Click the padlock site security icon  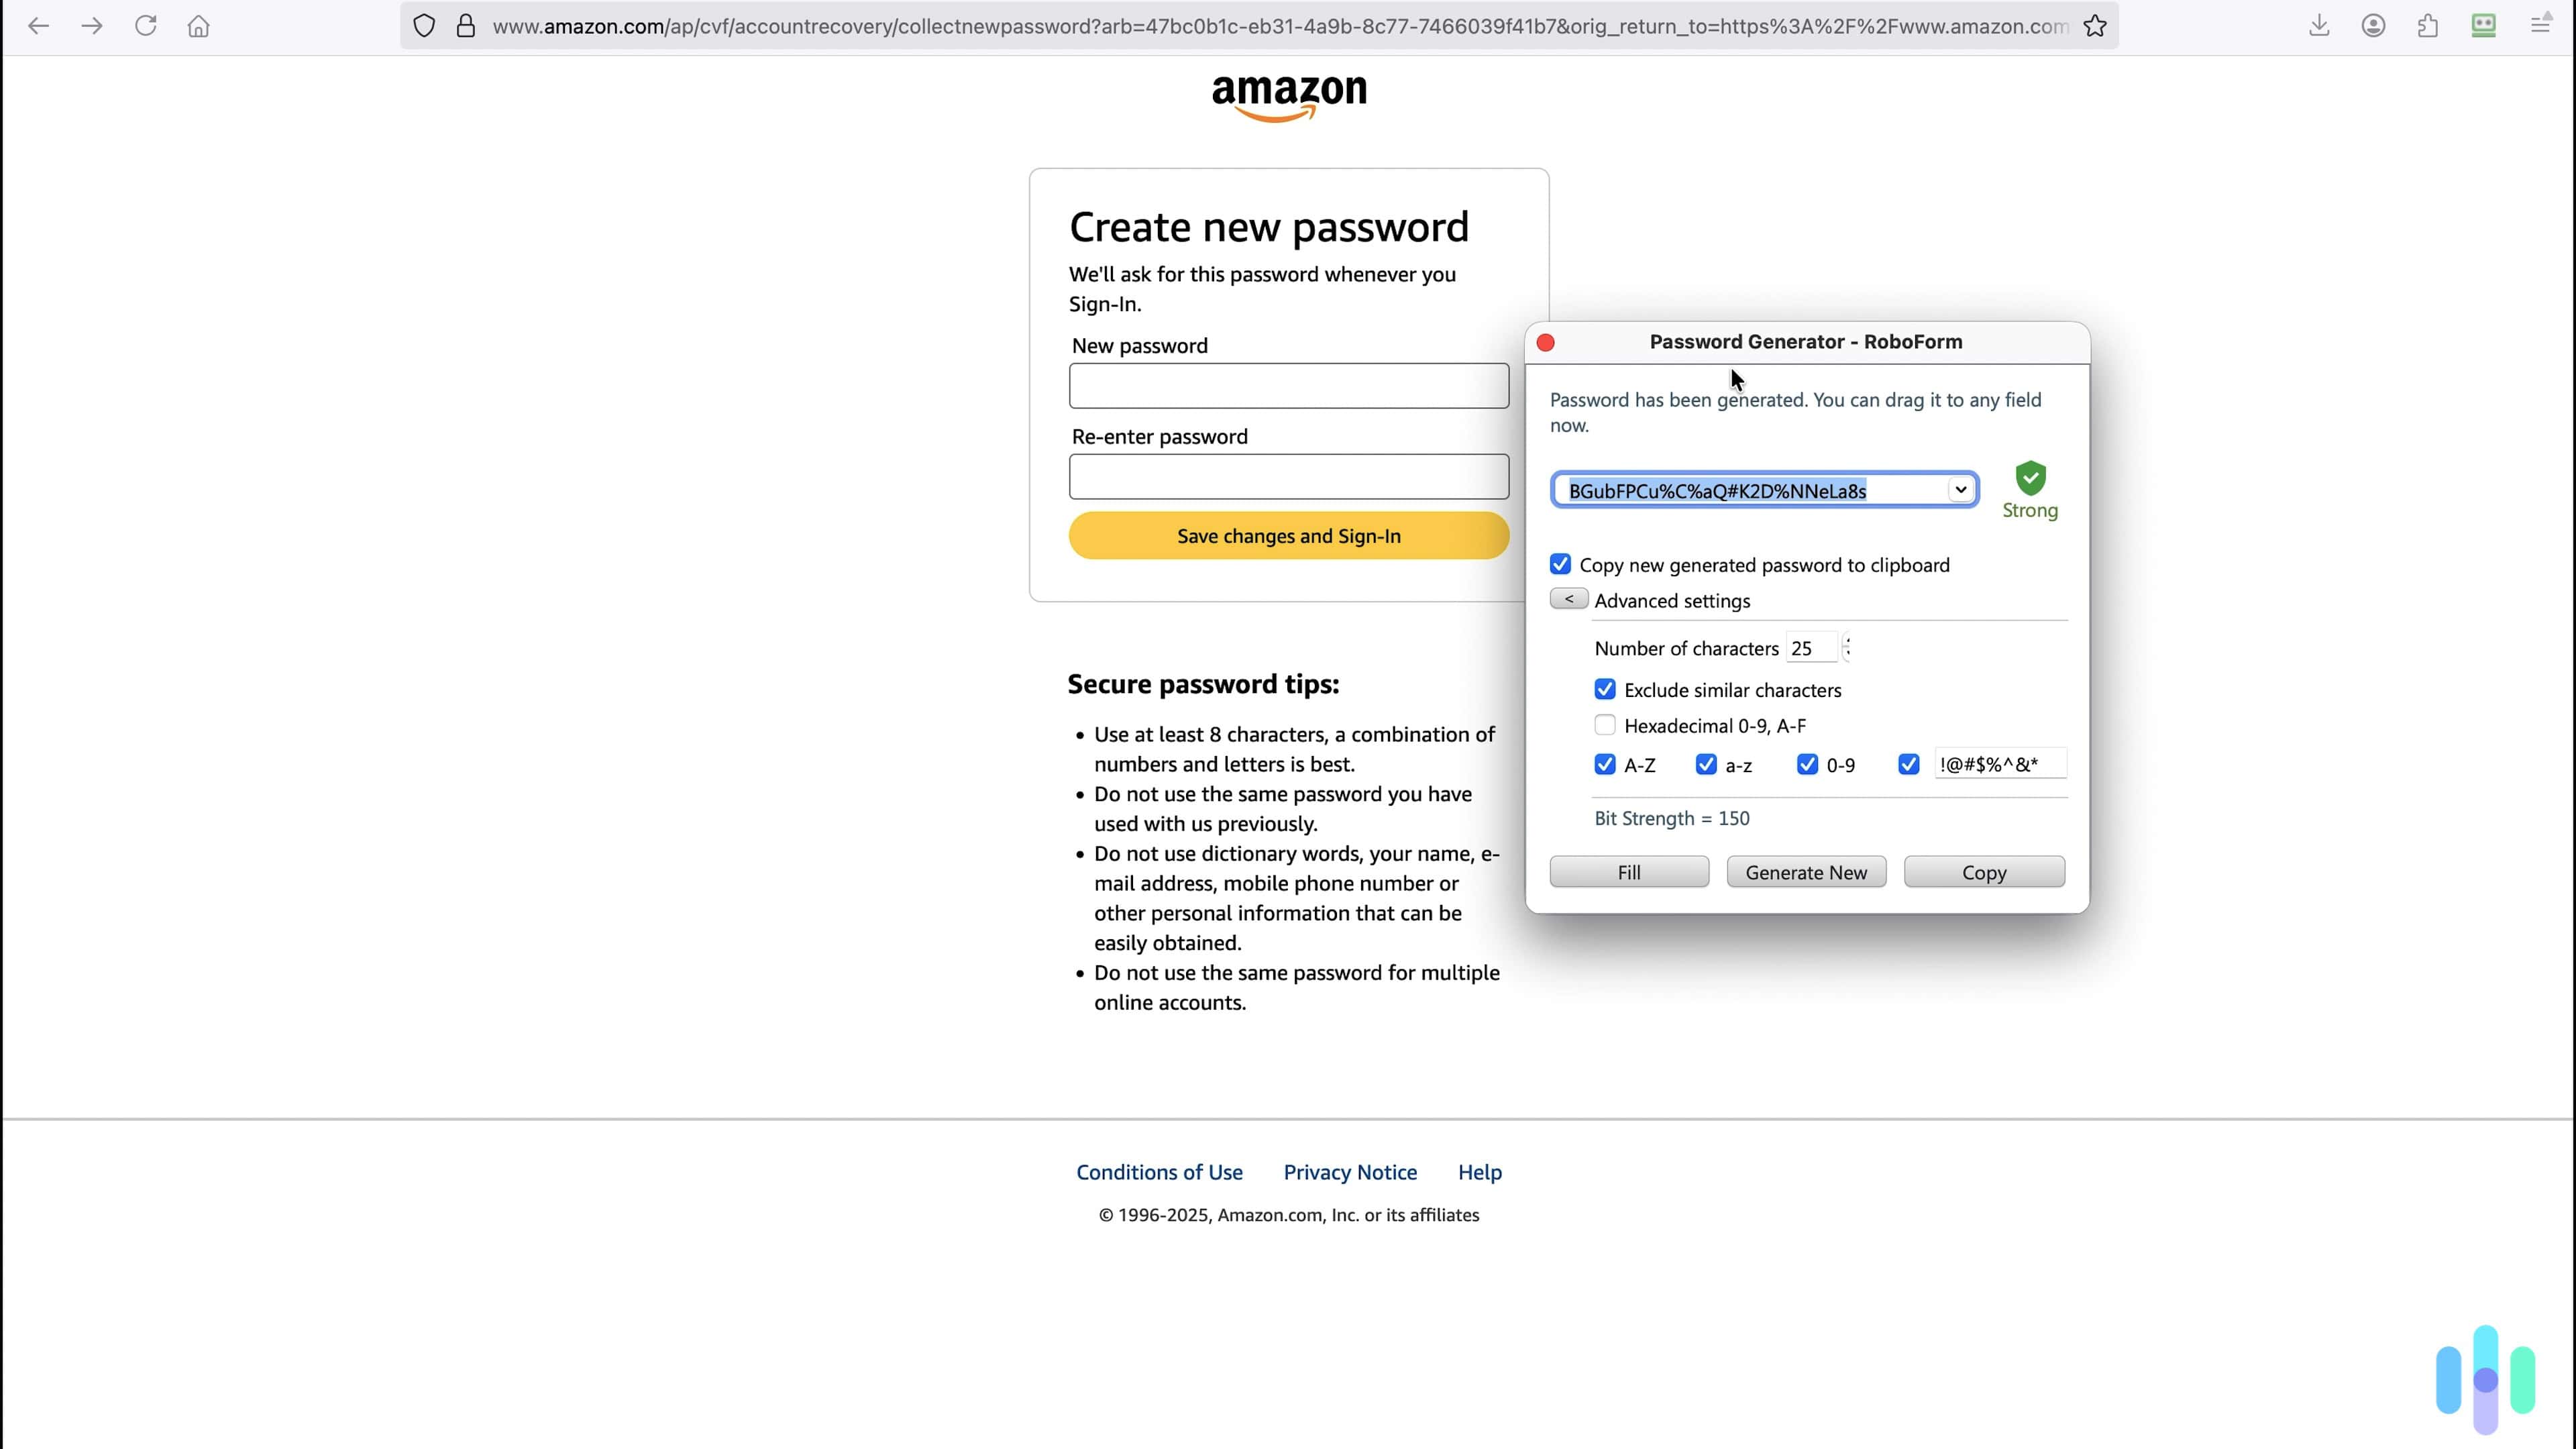coord(465,26)
